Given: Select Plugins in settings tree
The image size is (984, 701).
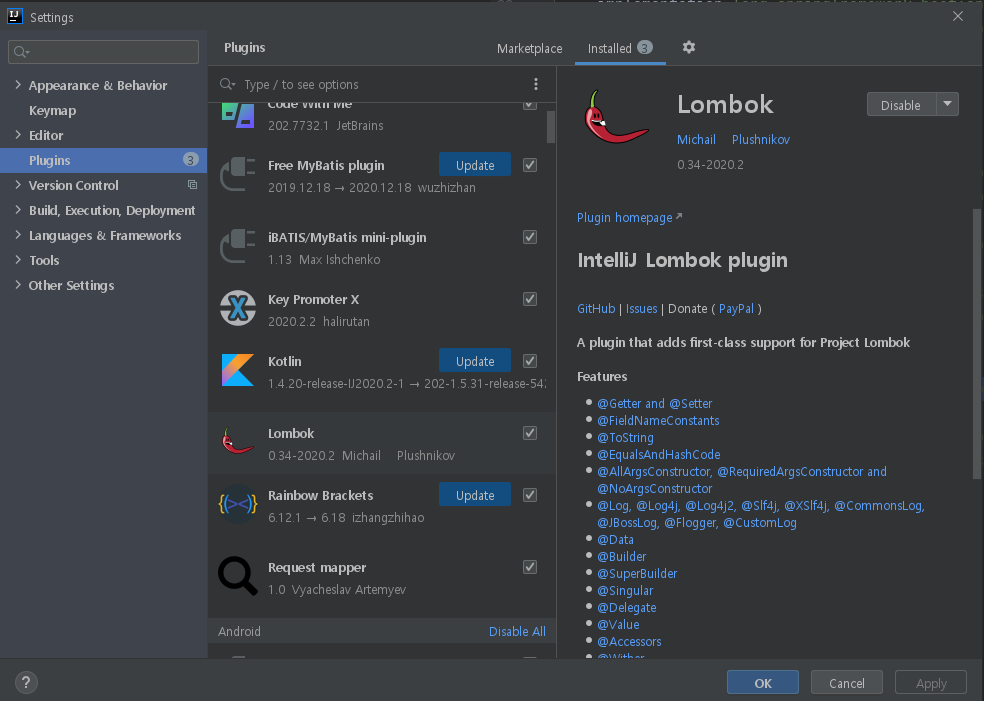Looking at the screenshot, I should [104, 160].
